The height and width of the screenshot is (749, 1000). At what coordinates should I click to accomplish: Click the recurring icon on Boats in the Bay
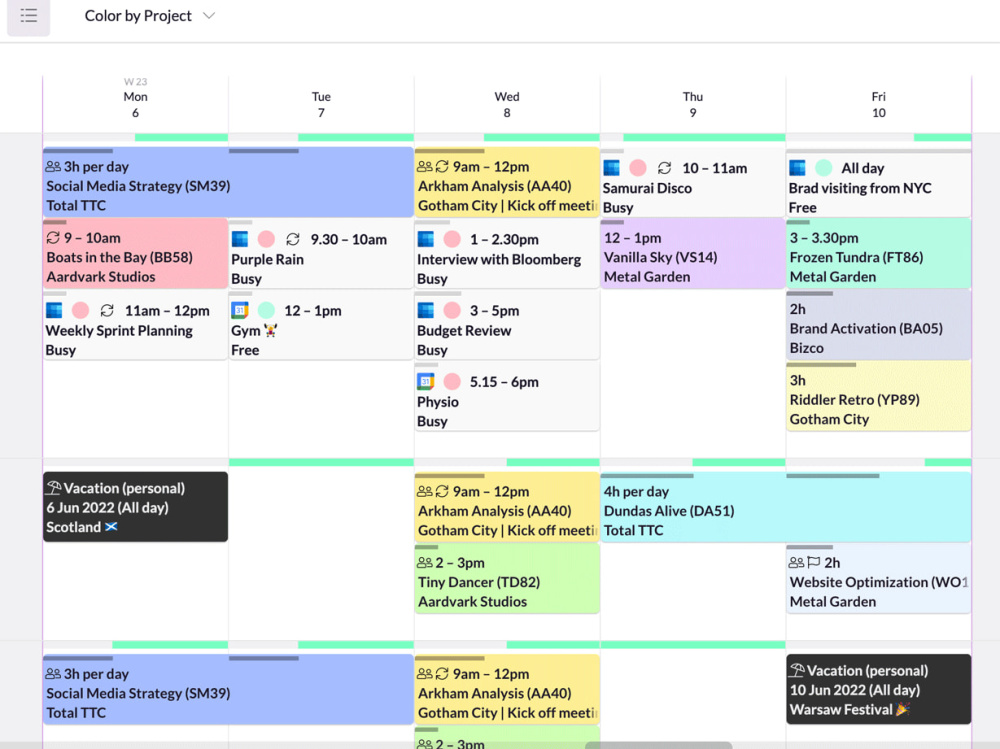(53, 238)
